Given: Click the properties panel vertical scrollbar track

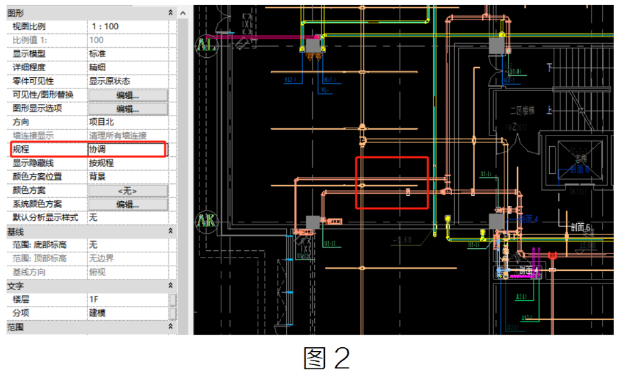Looking at the screenshot, I should 183,177.
